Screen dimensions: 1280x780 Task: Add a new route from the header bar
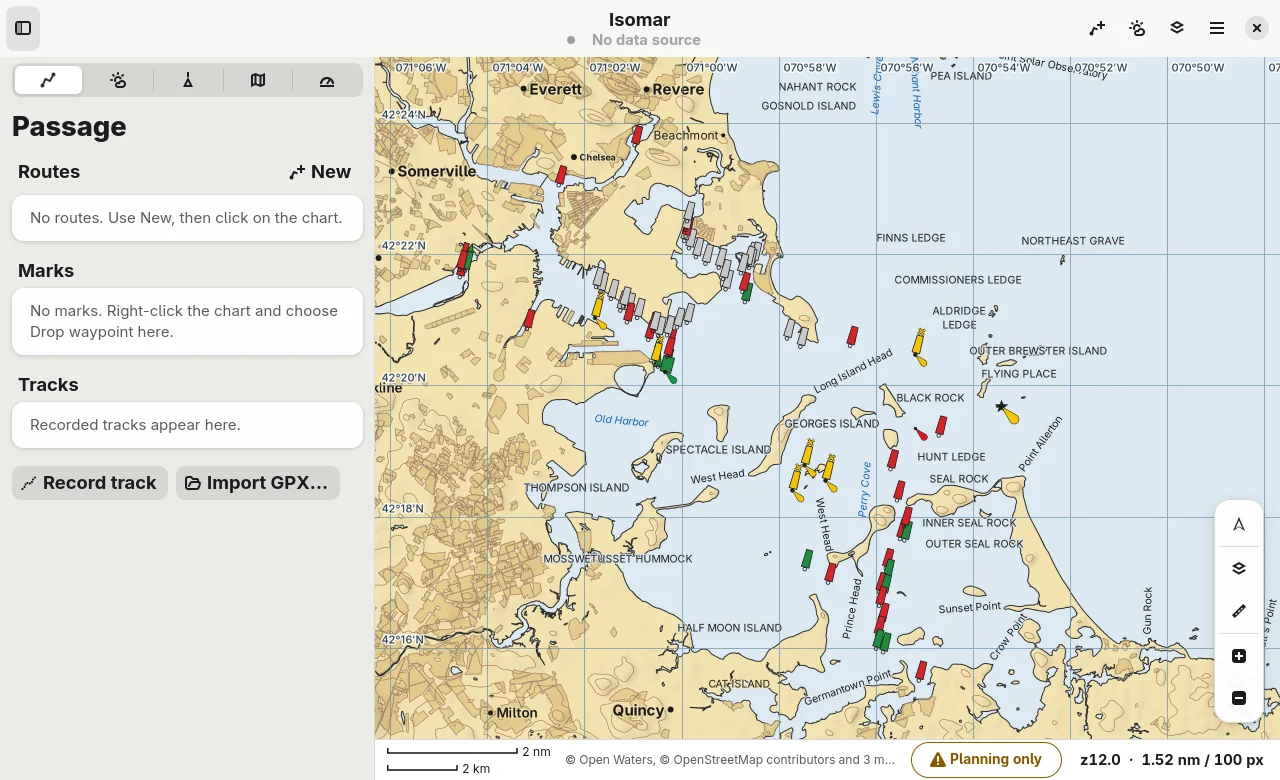click(1097, 28)
